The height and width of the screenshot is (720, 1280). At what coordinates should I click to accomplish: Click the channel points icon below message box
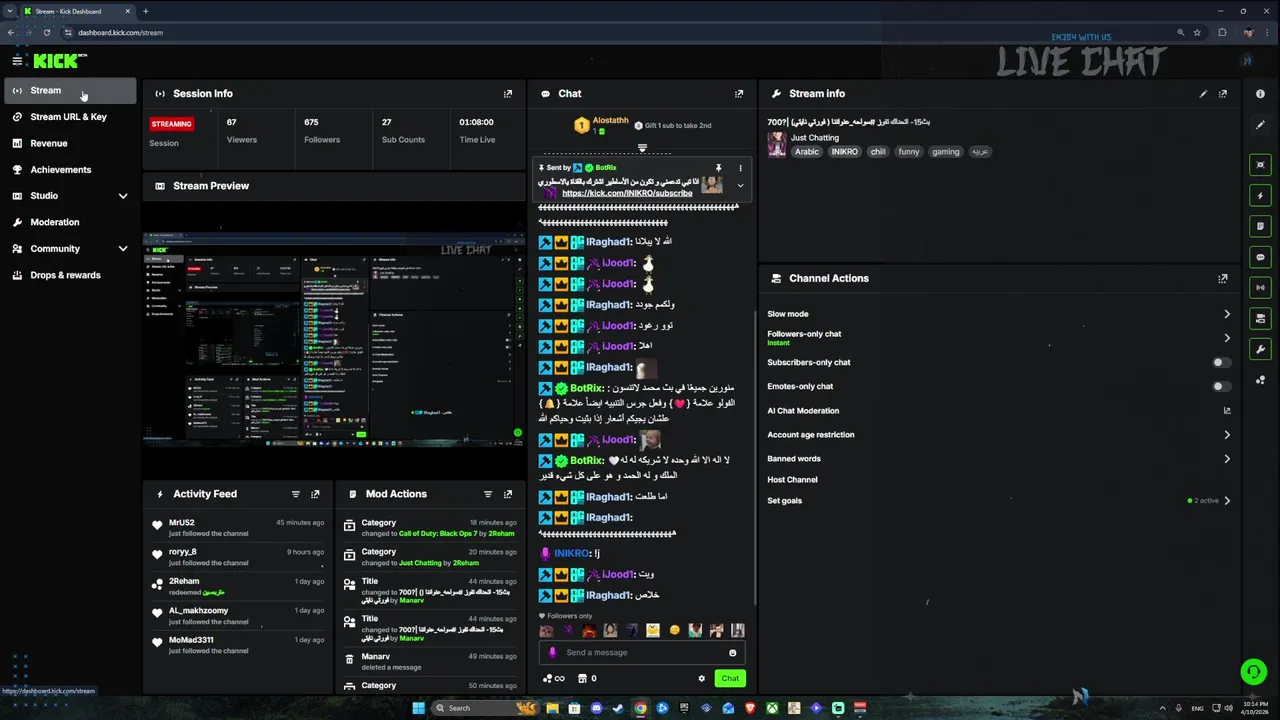(555, 679)
